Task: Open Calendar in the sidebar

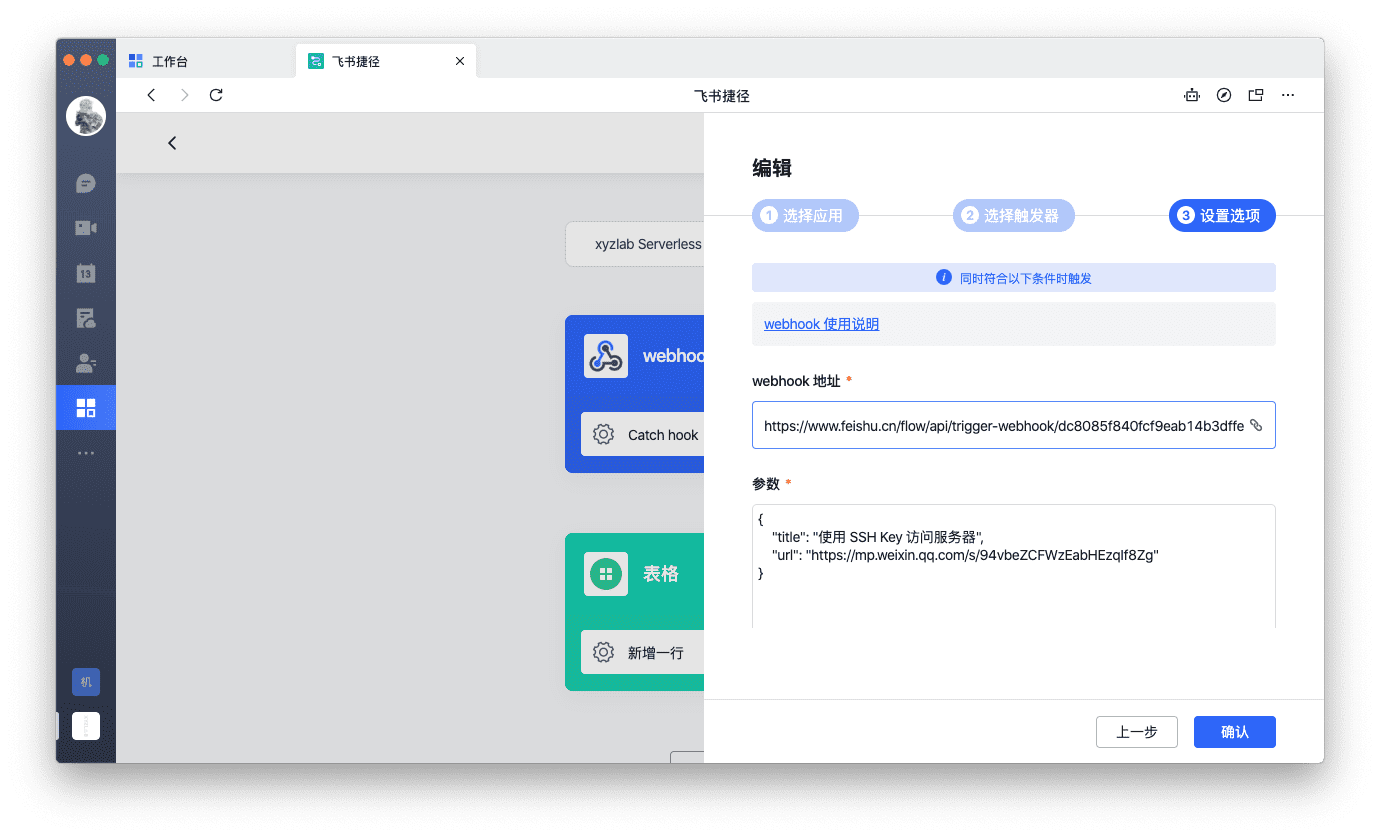Action: coord(86,273)
